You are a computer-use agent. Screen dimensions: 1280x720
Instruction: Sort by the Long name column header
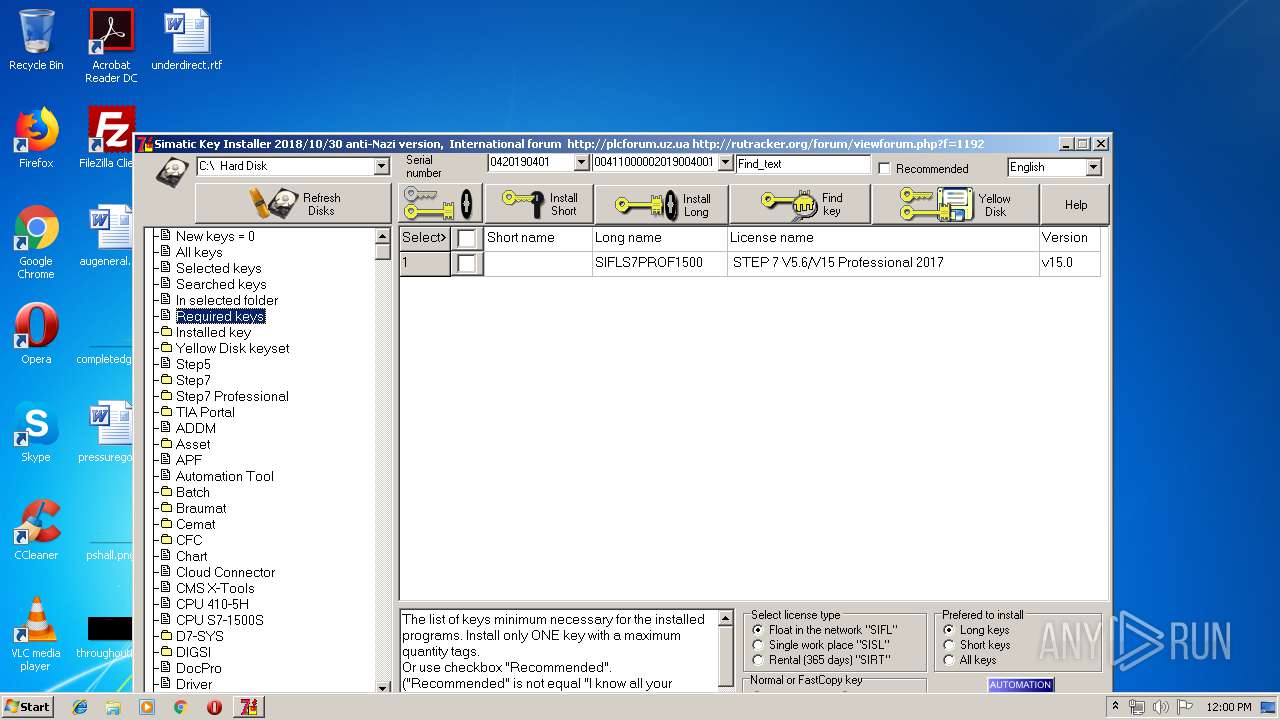[660, 238]
